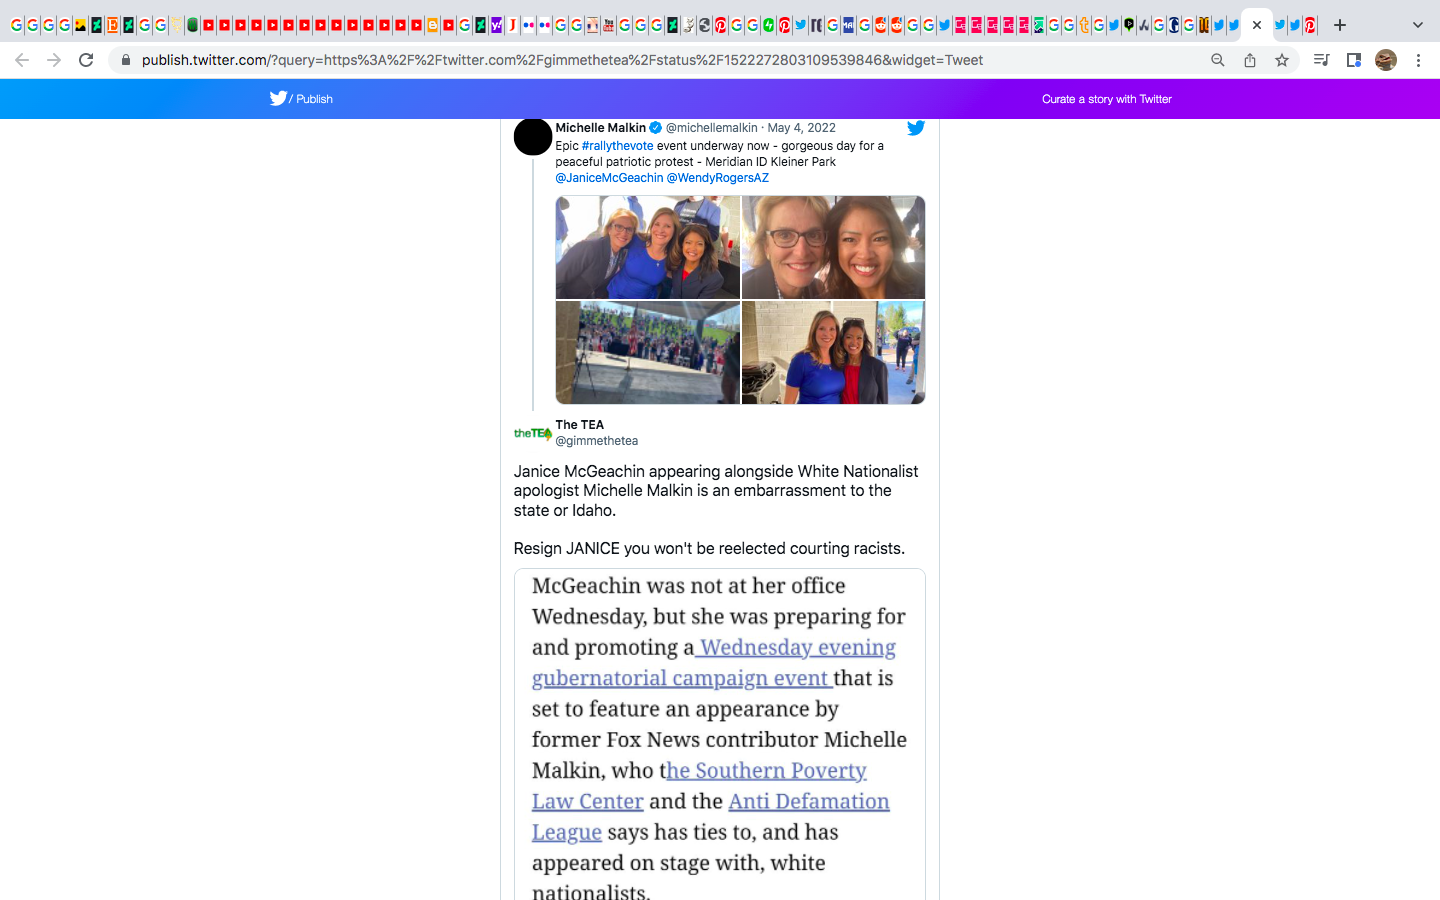Click the zoom magnifier icon in address bar
The width and height of the screenshot is (1440, 900).
coord(1218,60)
